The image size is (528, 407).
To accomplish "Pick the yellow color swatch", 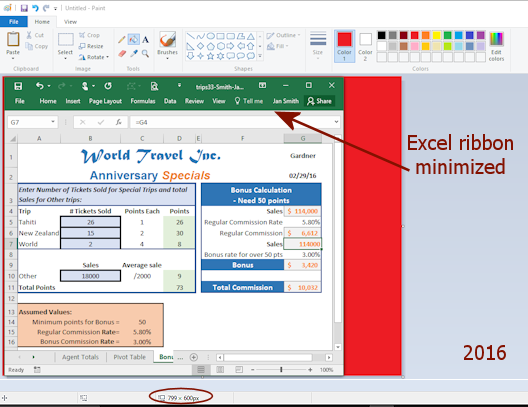I will point(437,35).
